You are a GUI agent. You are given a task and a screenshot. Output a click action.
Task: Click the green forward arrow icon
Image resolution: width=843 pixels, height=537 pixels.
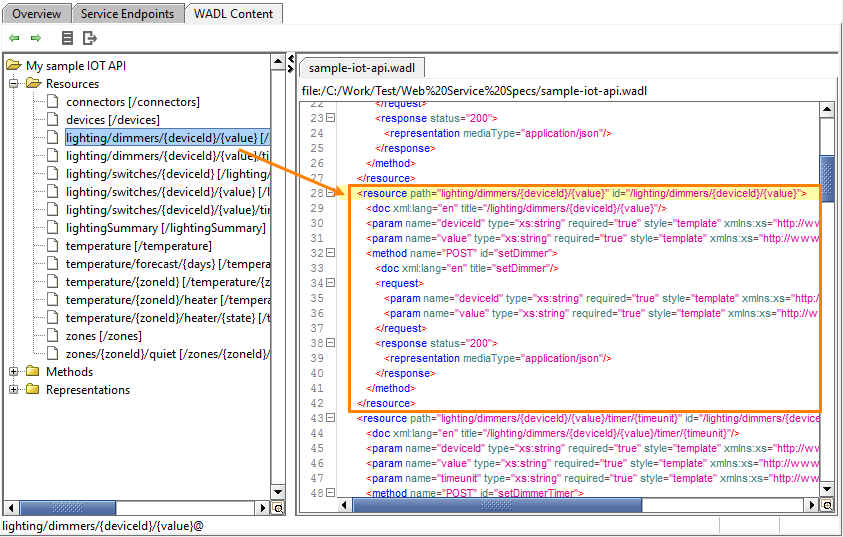pyautogui.click(x=36, y=38)
